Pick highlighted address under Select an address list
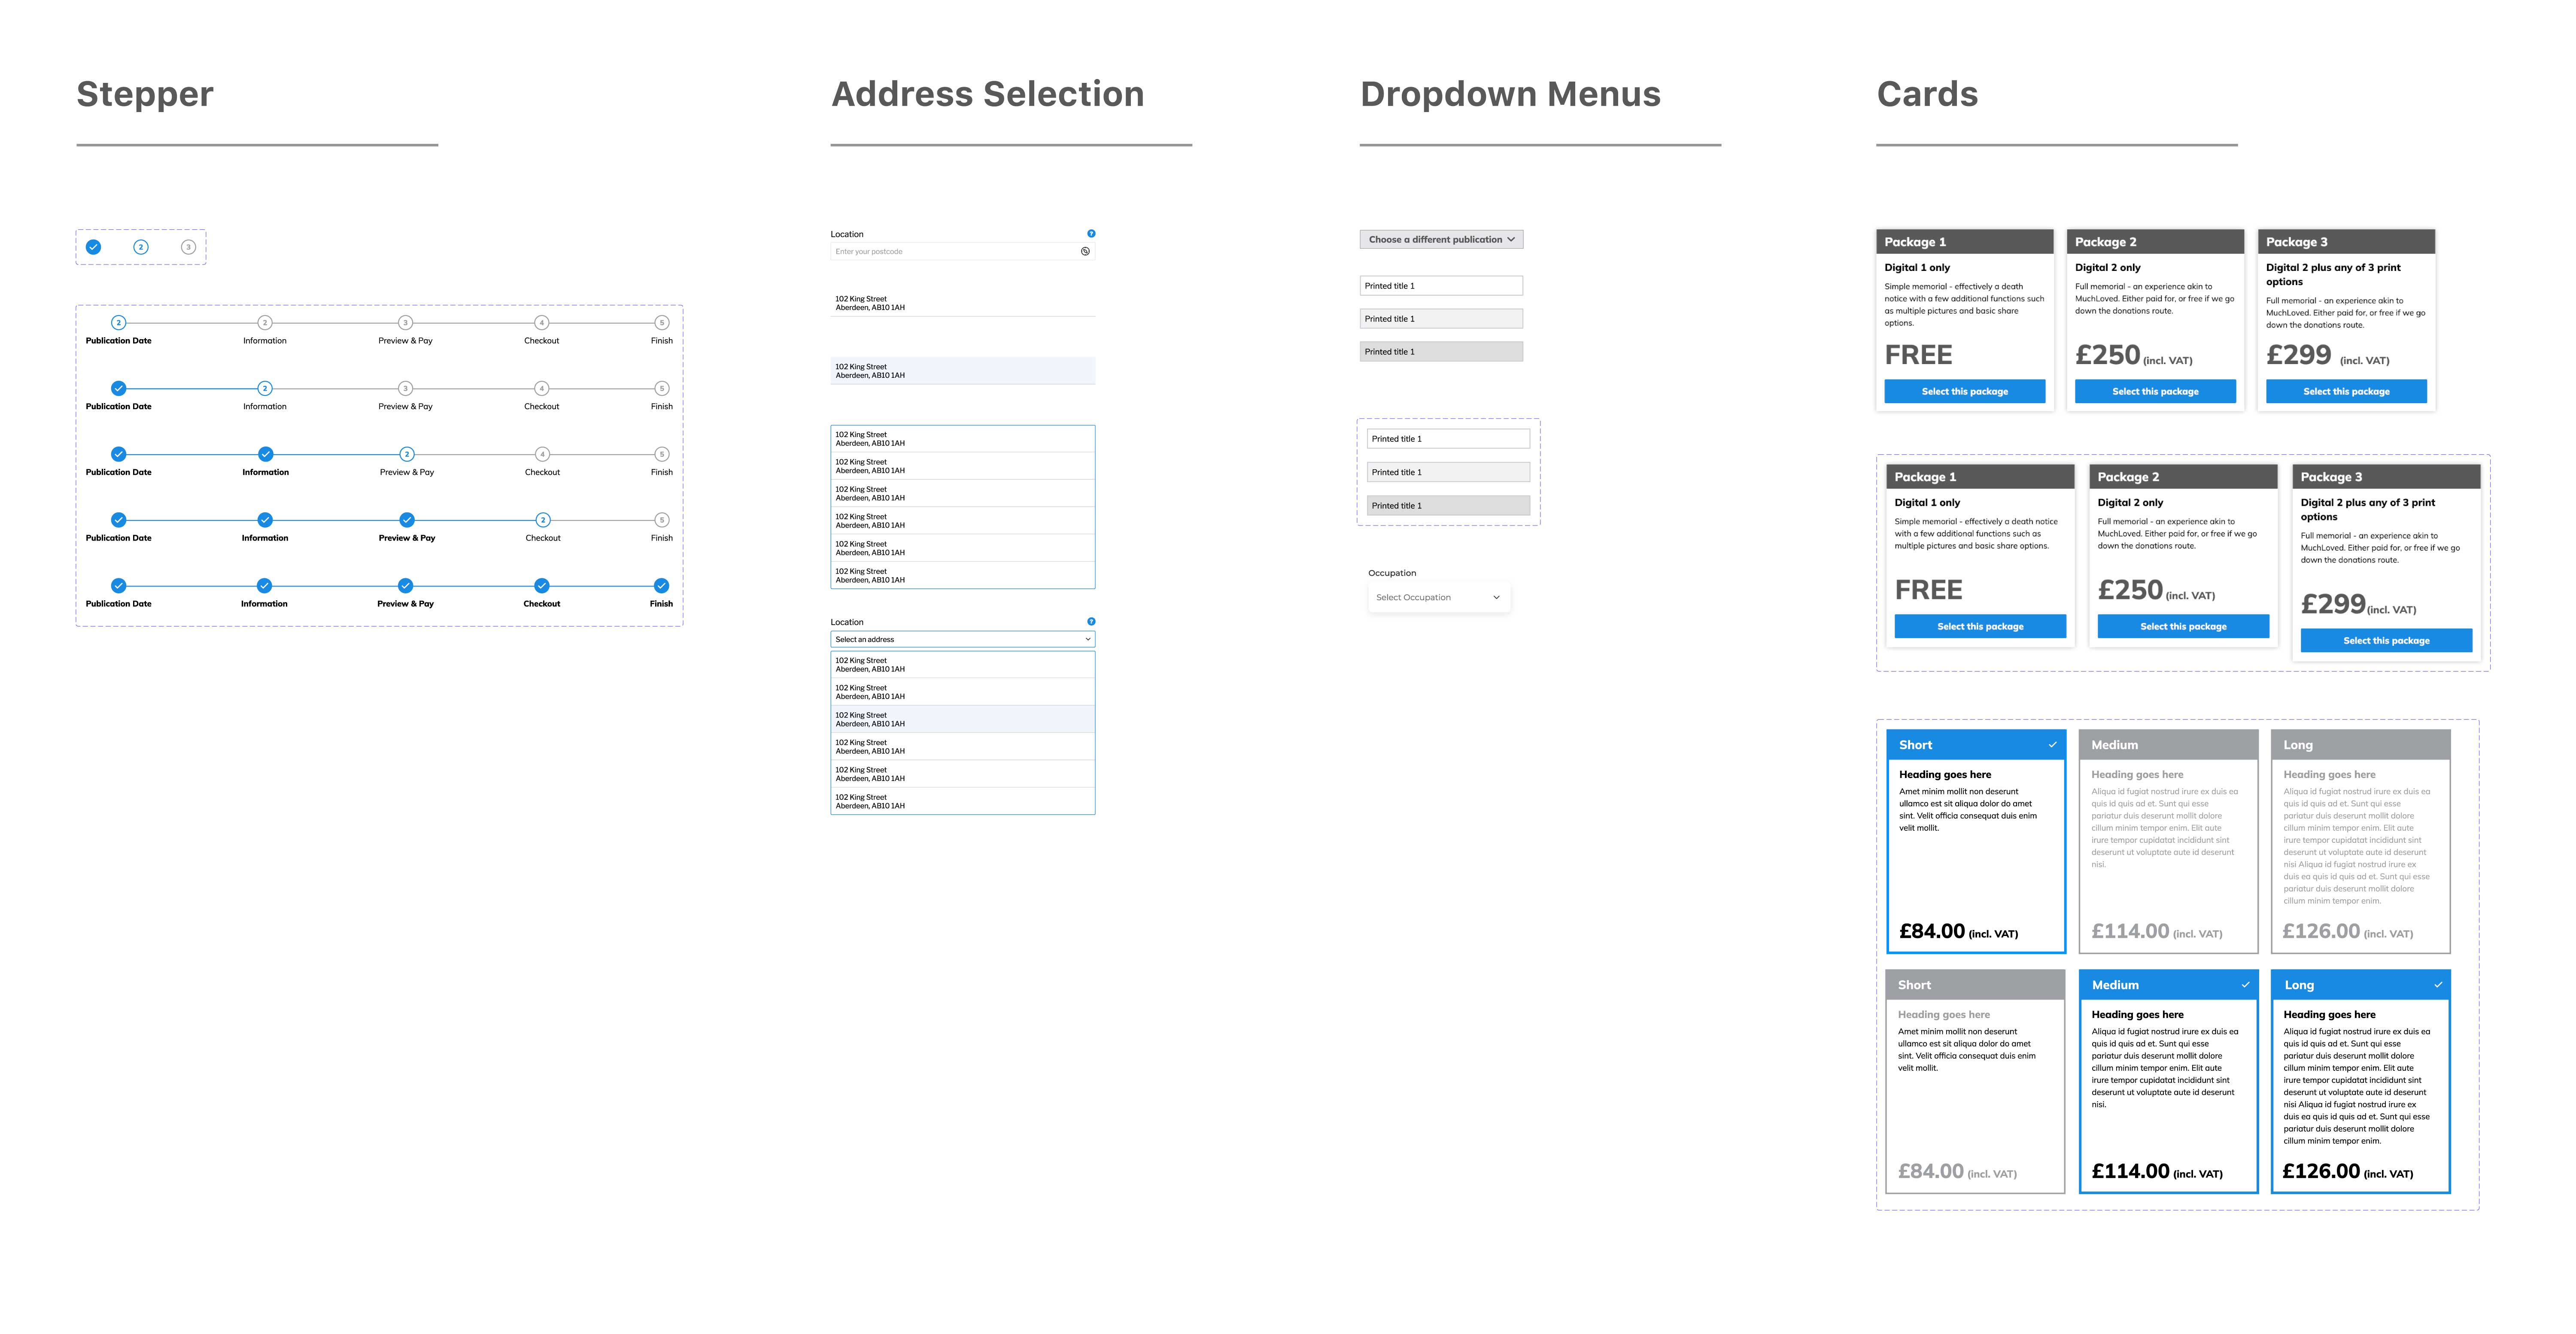 point(962,720)
